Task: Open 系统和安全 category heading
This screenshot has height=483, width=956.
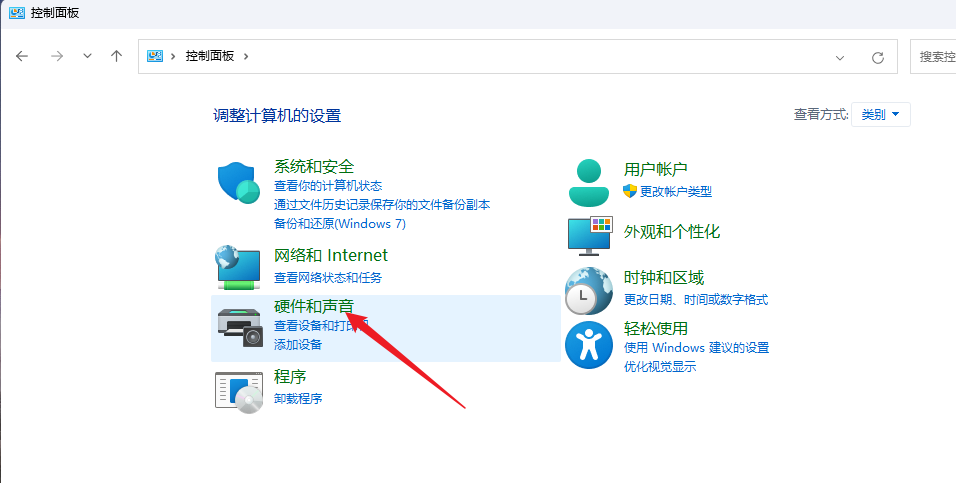Action: click(x=314, y=166)
